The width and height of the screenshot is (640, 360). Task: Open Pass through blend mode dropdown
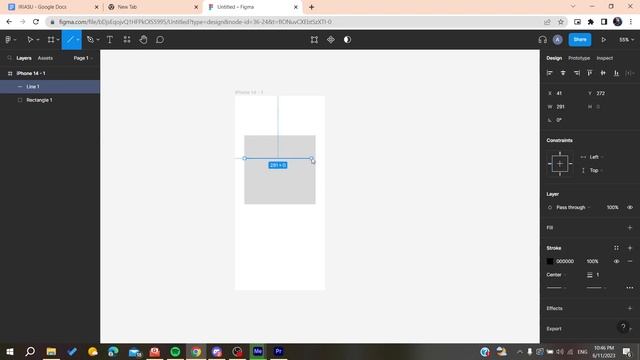[x=573, y=207]
